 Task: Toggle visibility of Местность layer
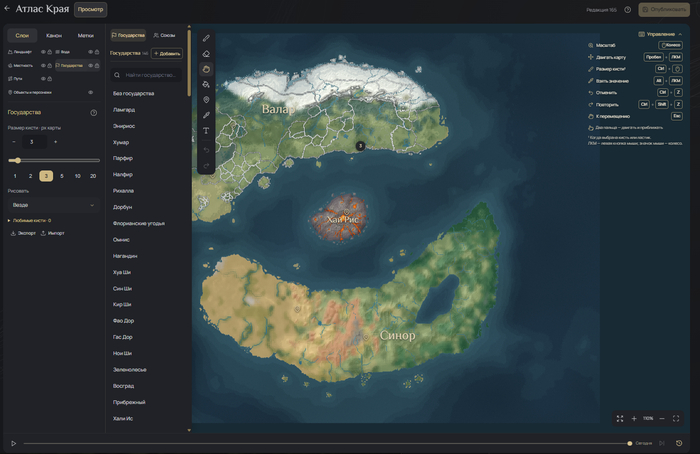coord(43,66)
